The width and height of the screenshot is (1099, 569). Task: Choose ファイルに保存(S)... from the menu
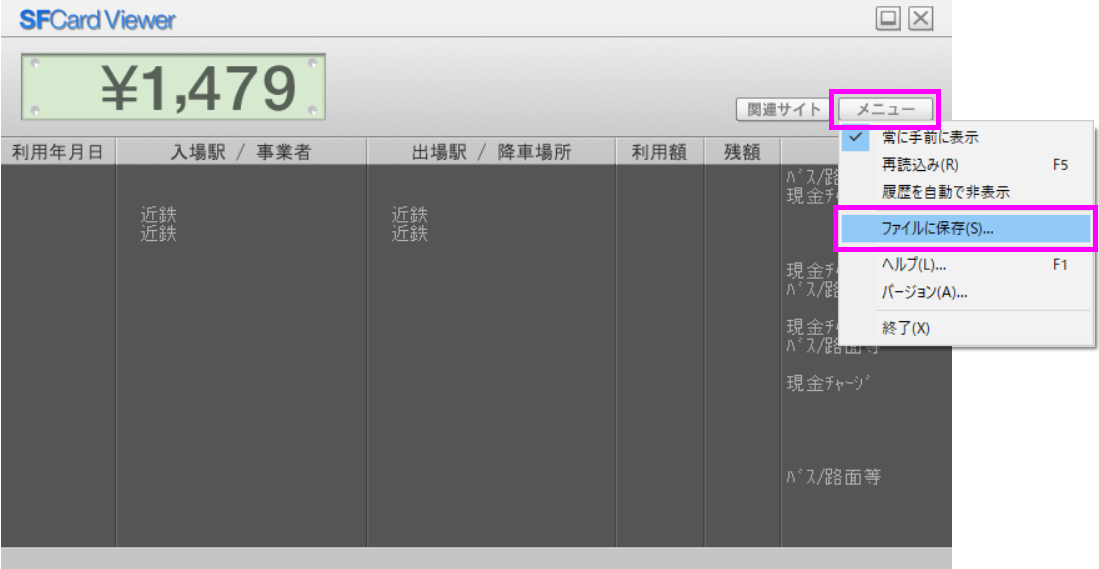click(937, 229)
